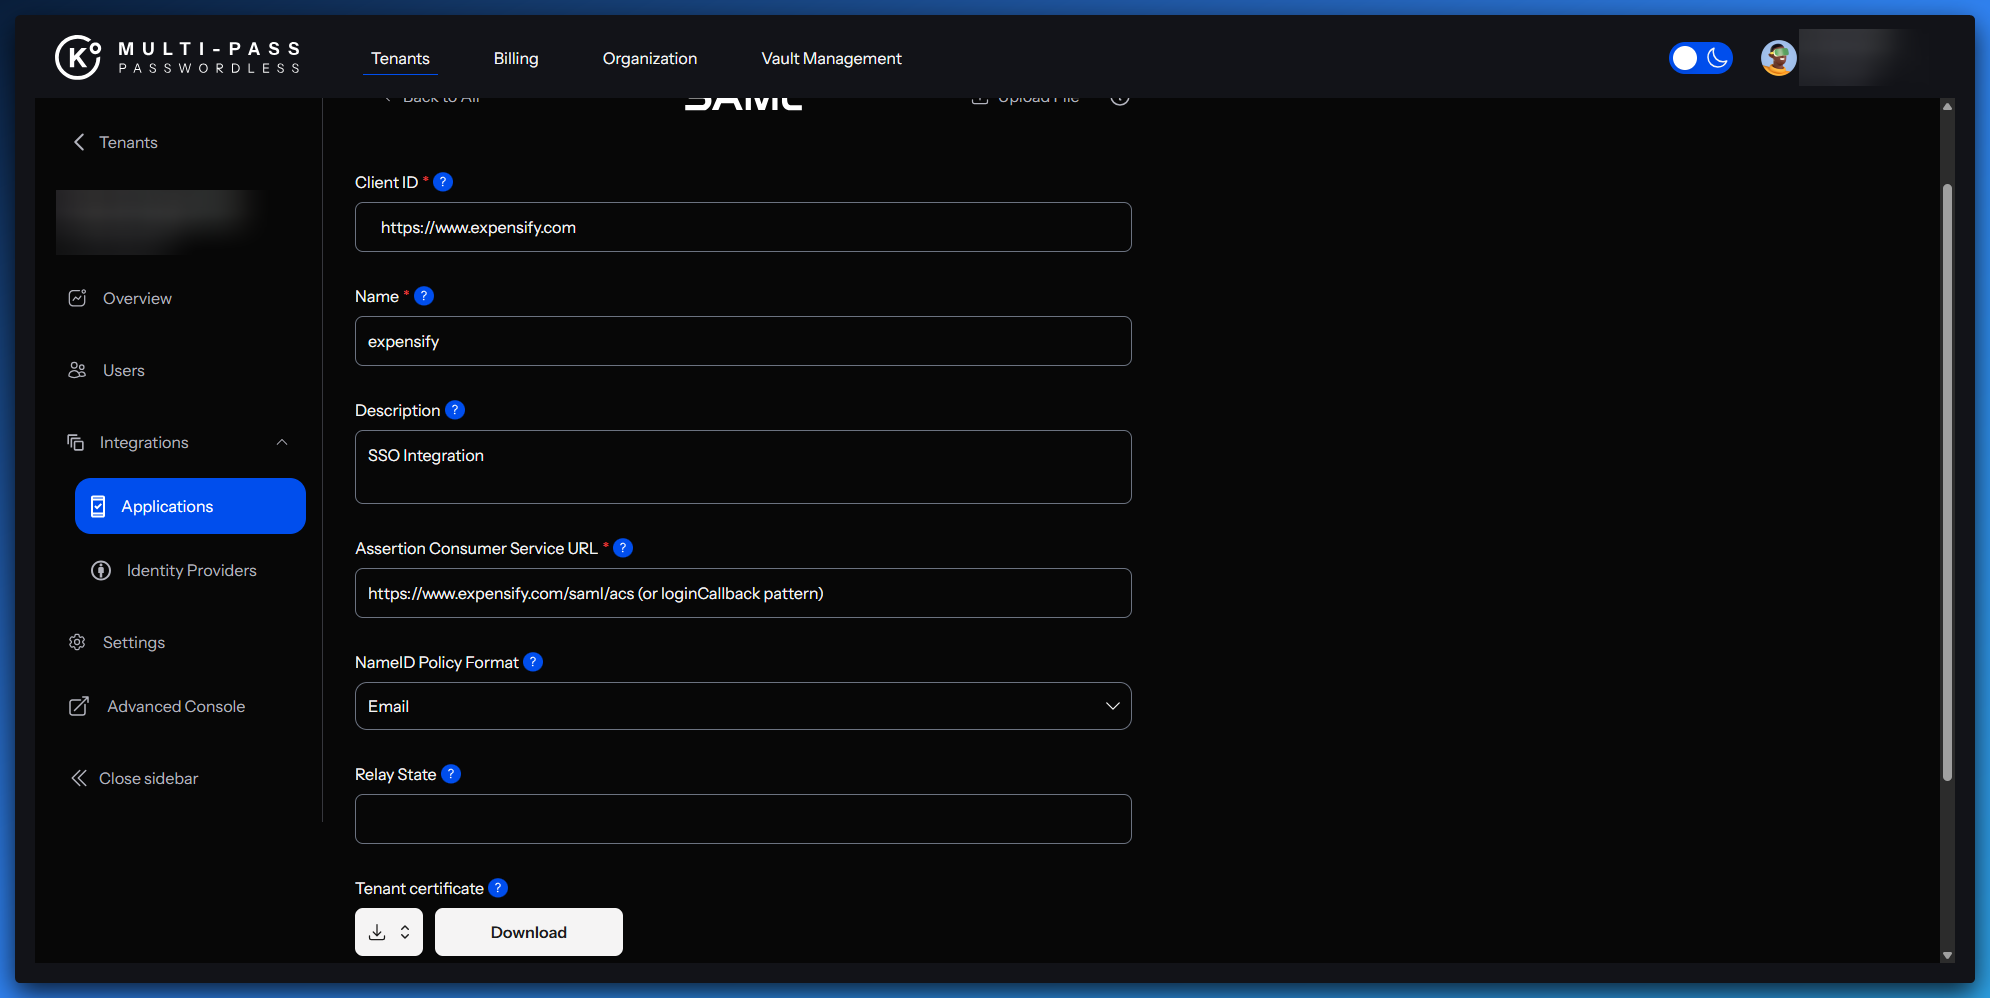
Task: Show help for Client ID
Action: [x=443, y=182]
